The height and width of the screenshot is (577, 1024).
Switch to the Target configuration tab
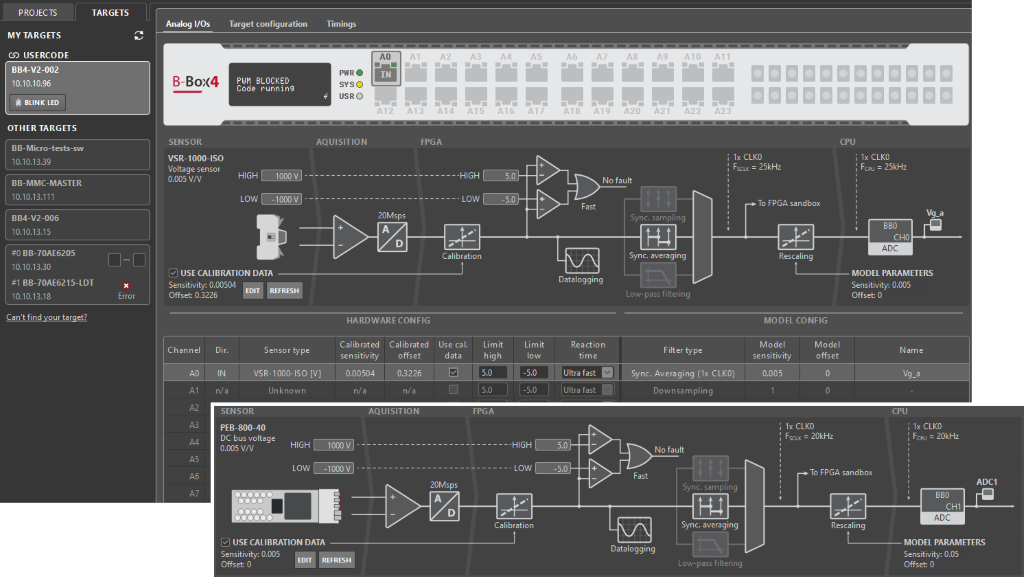[x=267, y=23]
